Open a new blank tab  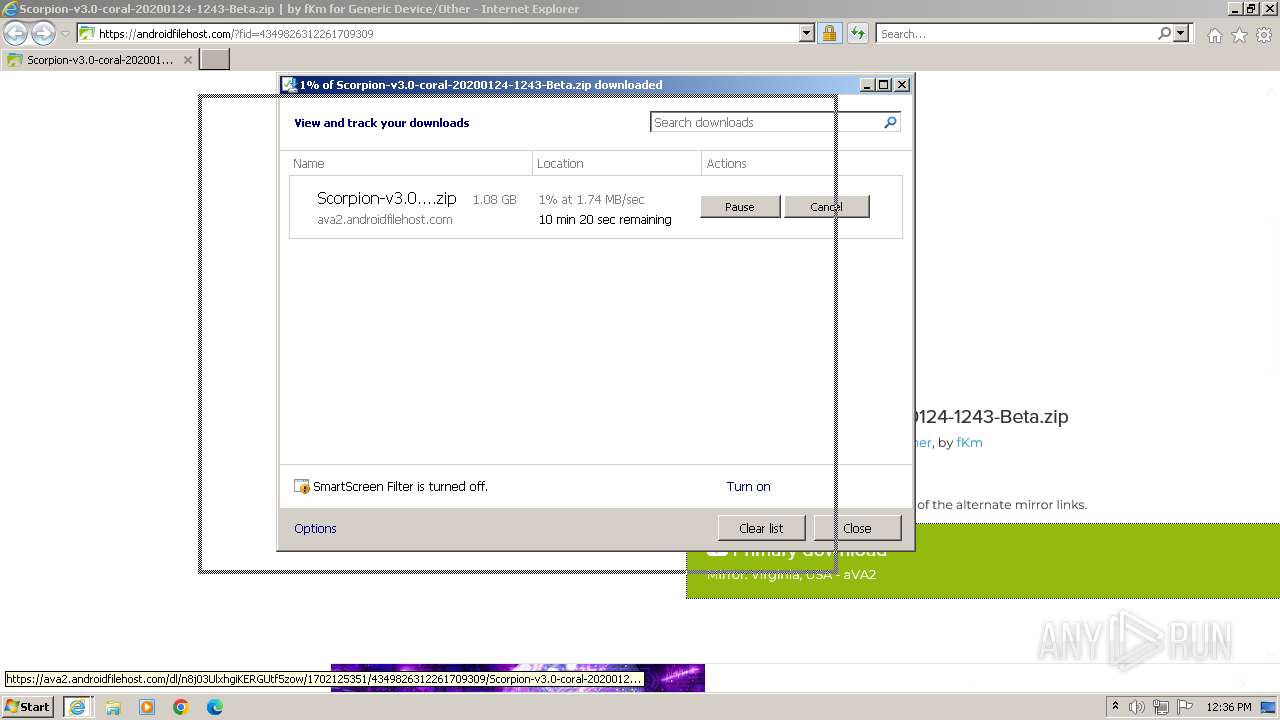click(215, 60)
